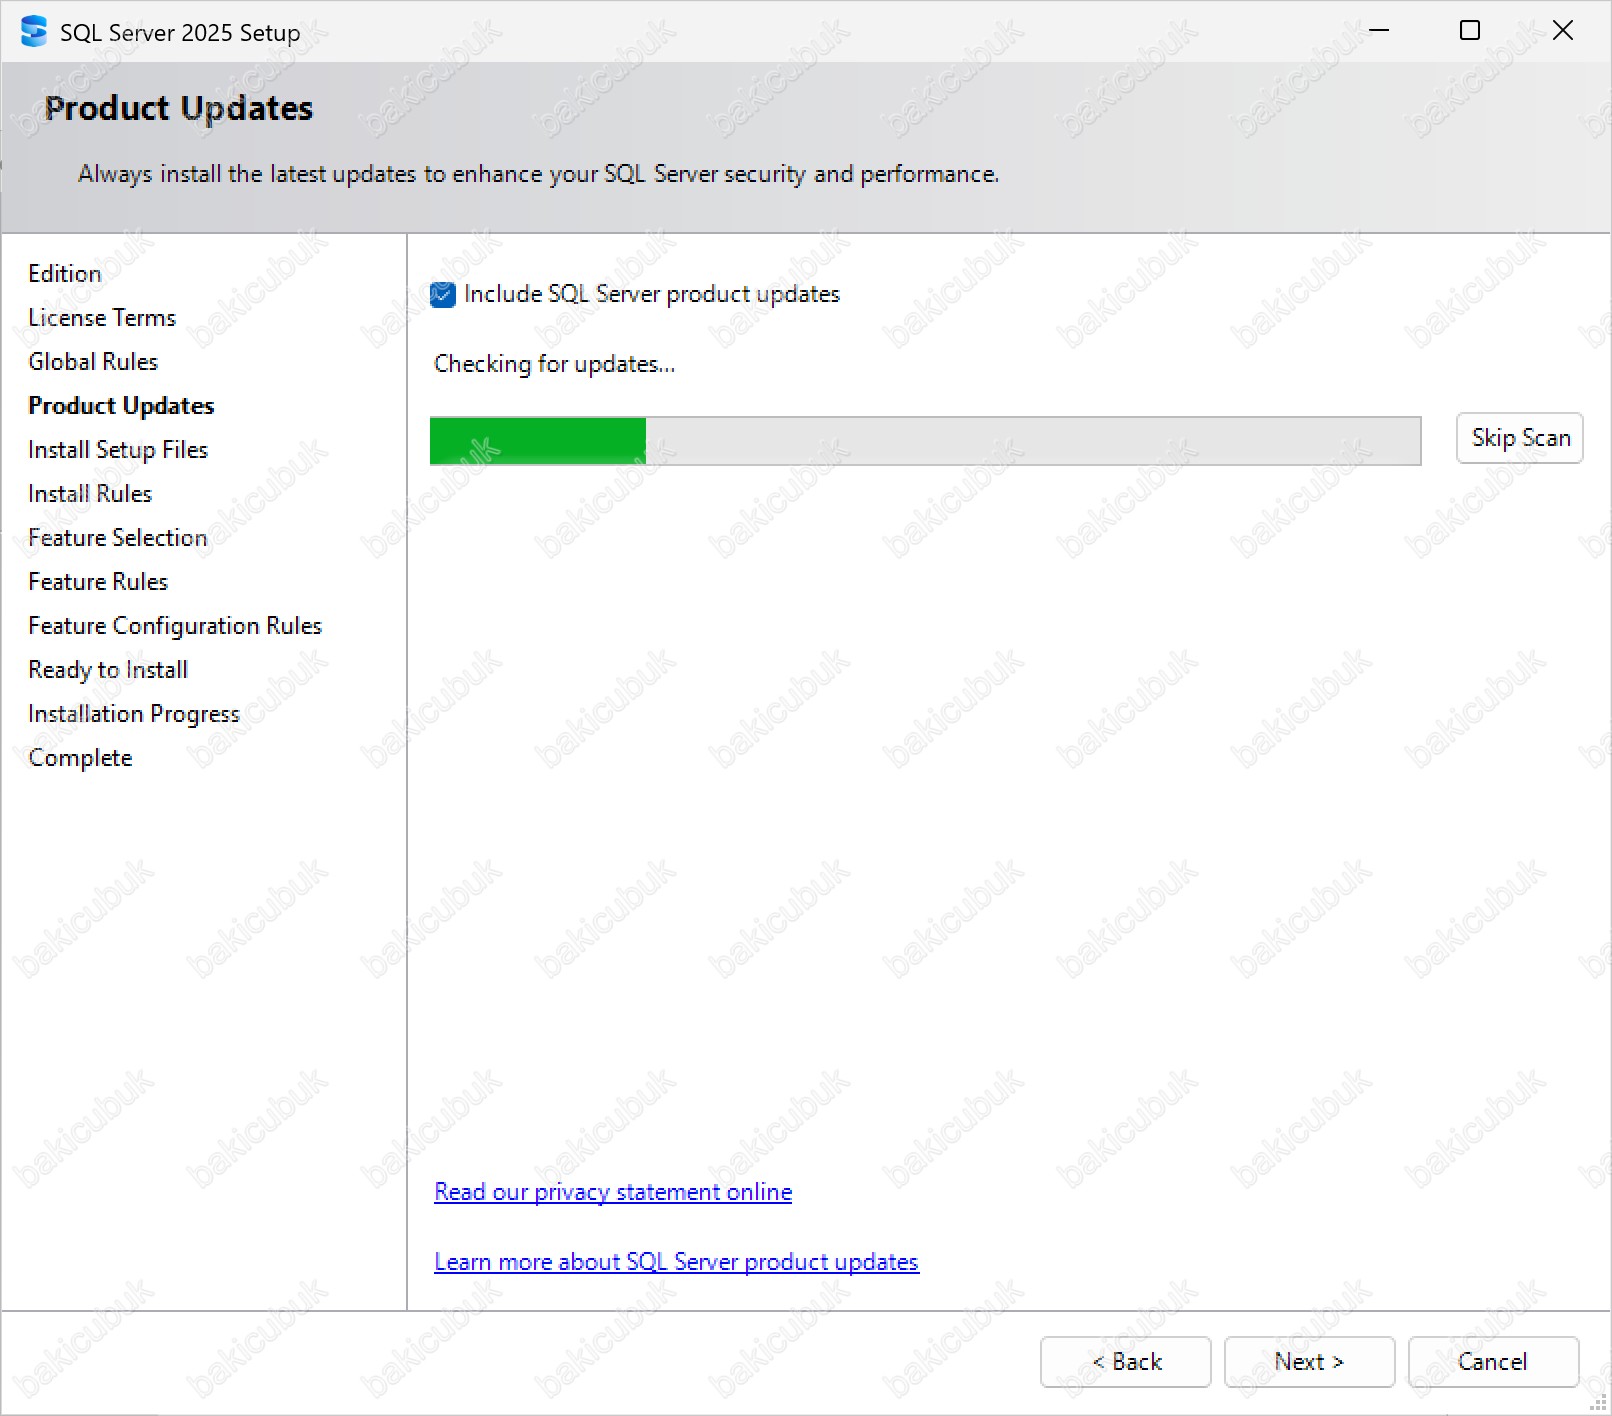Click the Product Updates page heading
The image size is (1612, 1416).
(179, 108)
